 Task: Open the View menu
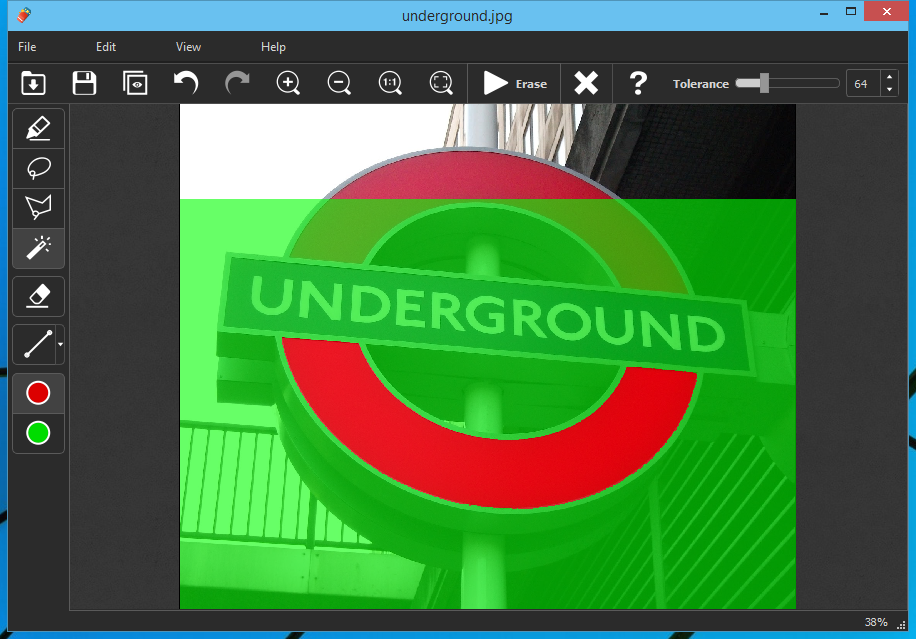(x=188, y=46)
